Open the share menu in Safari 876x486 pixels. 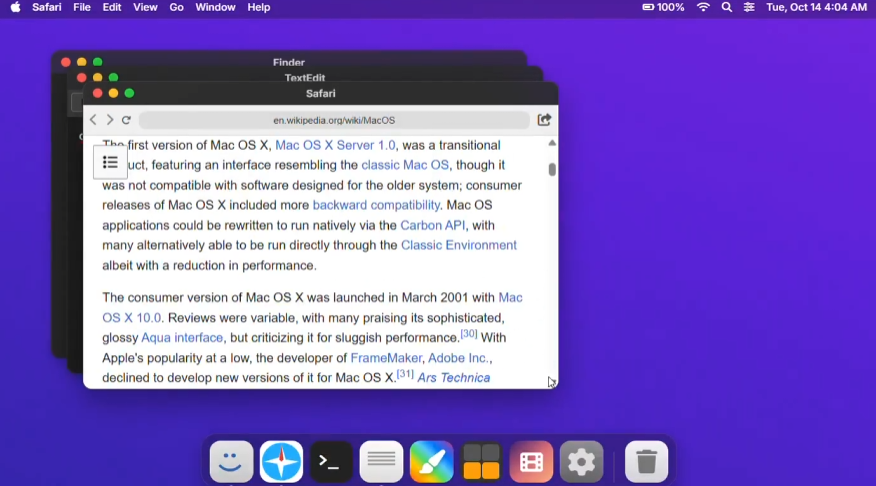click(544, 120)
